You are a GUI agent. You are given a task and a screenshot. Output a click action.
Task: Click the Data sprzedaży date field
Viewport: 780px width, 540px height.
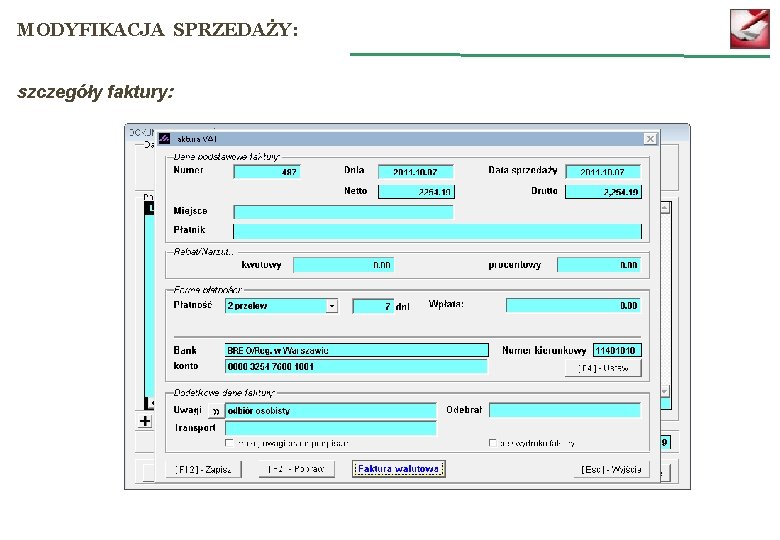click(603, 172)
